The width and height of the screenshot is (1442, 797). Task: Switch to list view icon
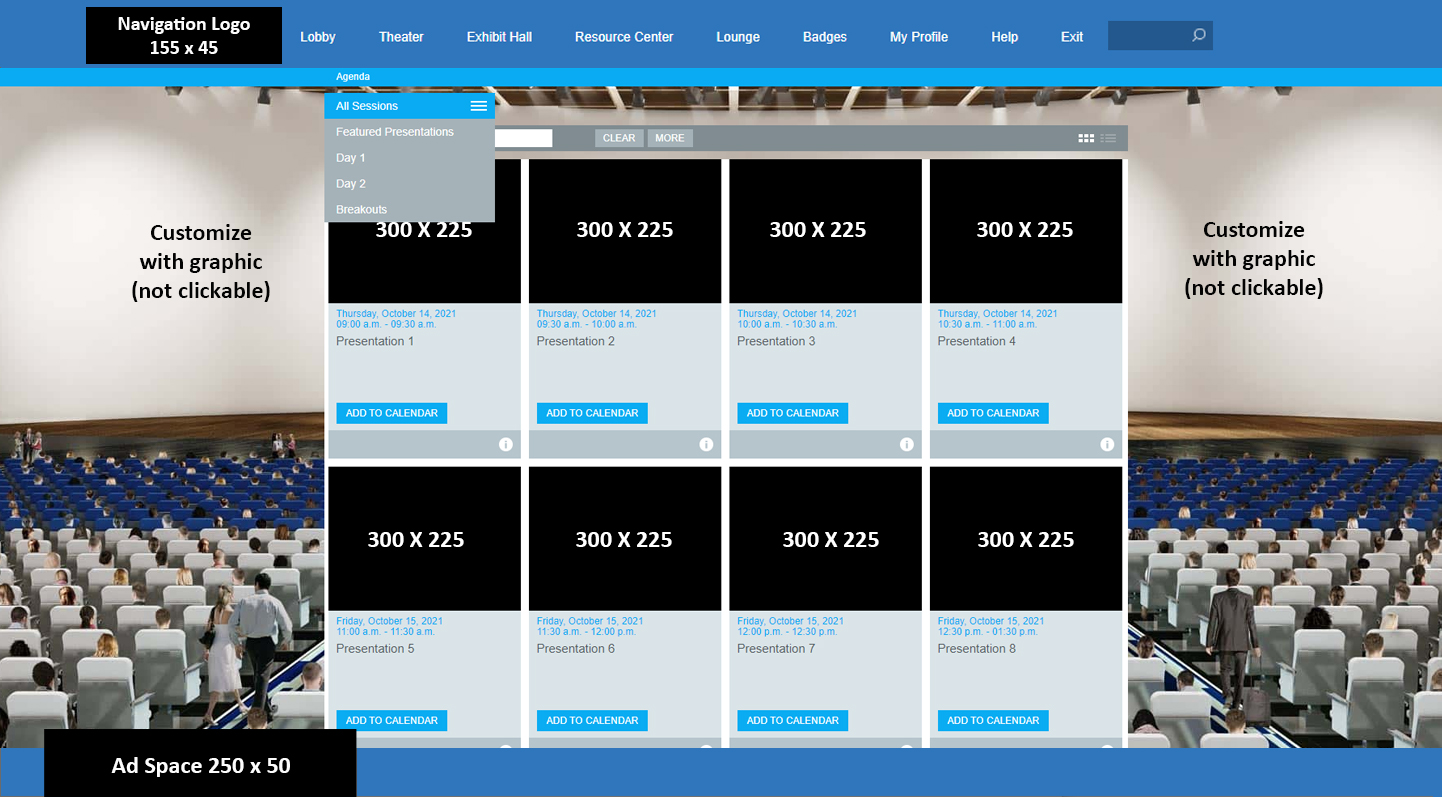(x=1108, y=138)
